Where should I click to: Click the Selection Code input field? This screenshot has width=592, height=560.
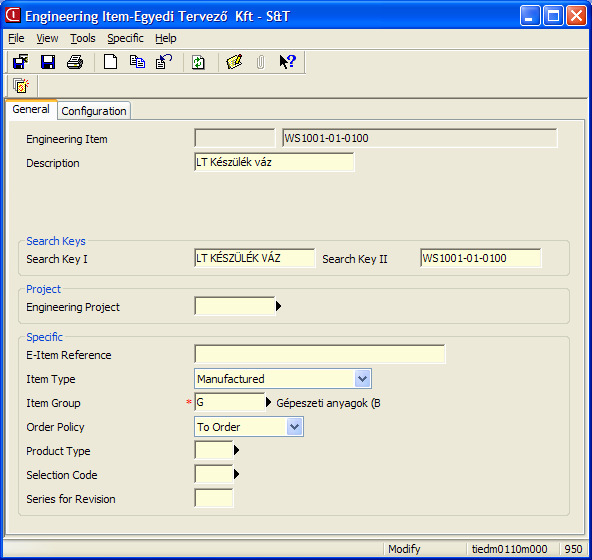point(214,474)
